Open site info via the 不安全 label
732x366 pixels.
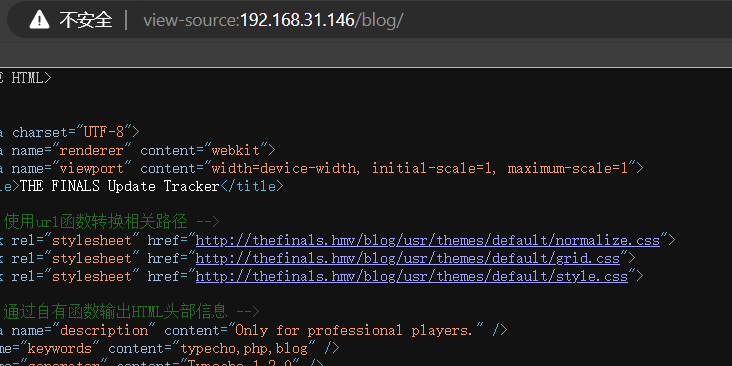[x=86, y=20]
